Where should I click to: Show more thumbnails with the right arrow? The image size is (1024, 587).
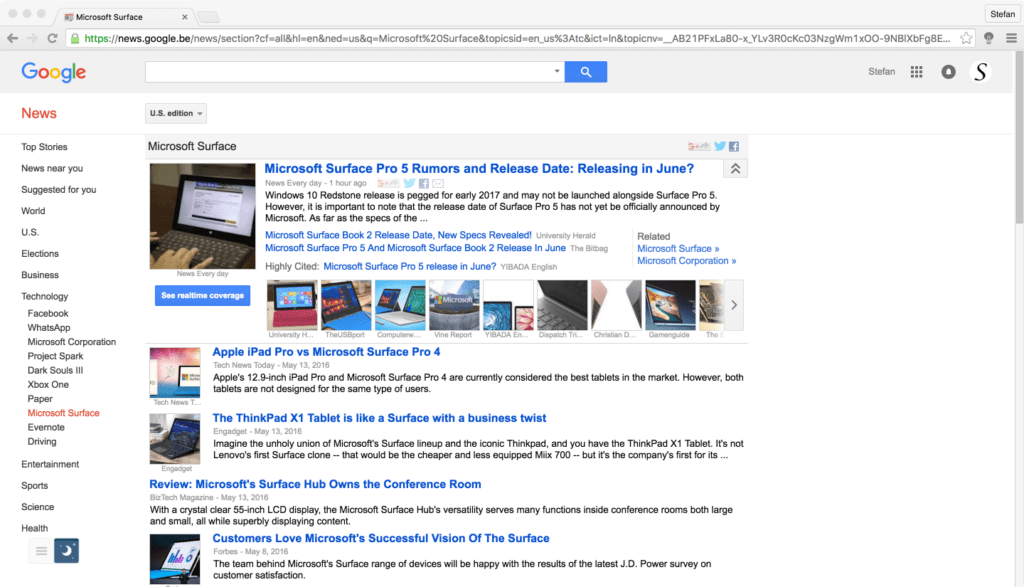click(x=734, y=305)
